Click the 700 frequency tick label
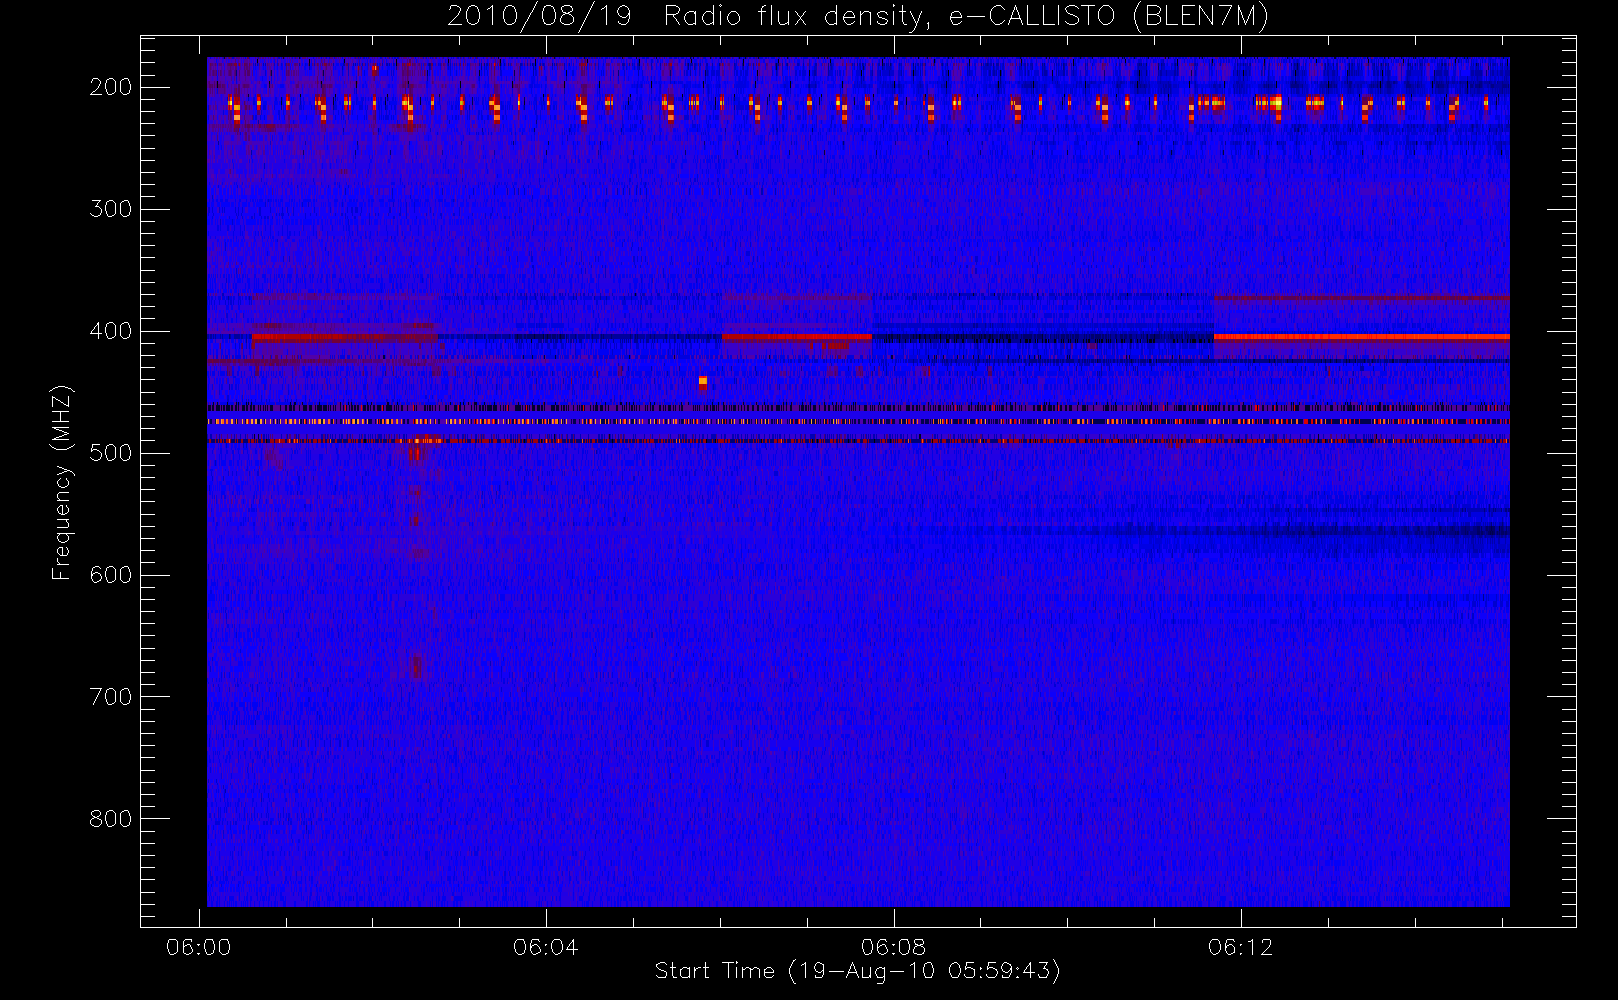The width and height of the screenshot is (1618, 1000). pos(111,697)
